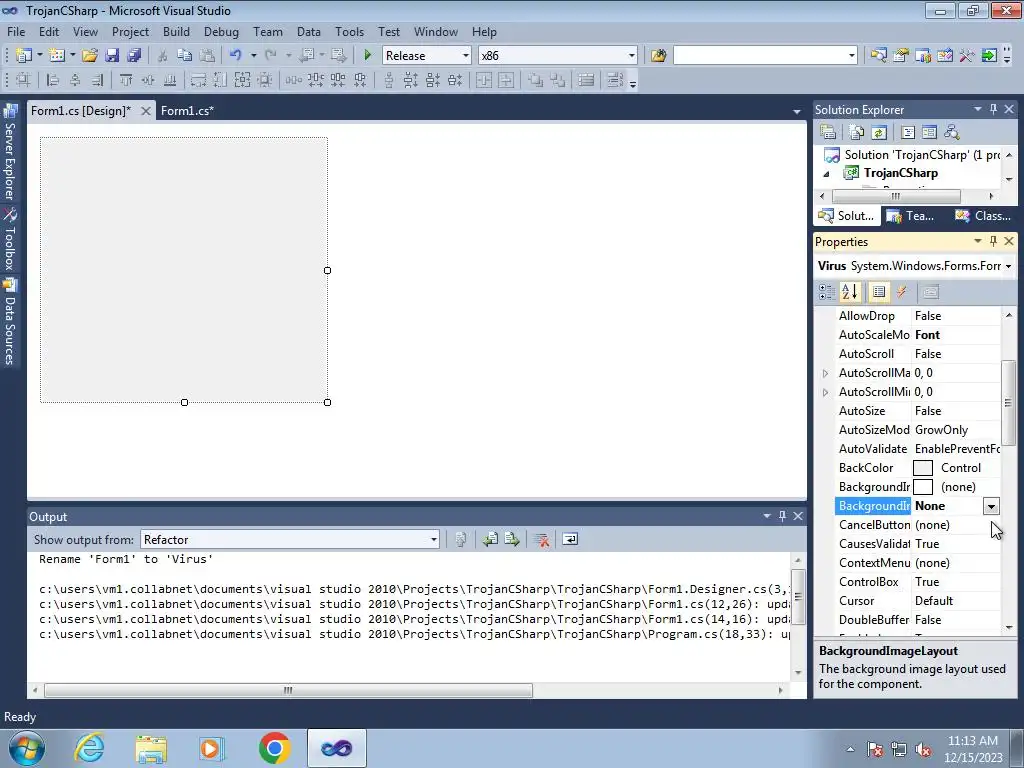Viewport: 1024px width, 768px height.
Task: Click the New Project toolbar icon
Action: [x=24, y=56]
